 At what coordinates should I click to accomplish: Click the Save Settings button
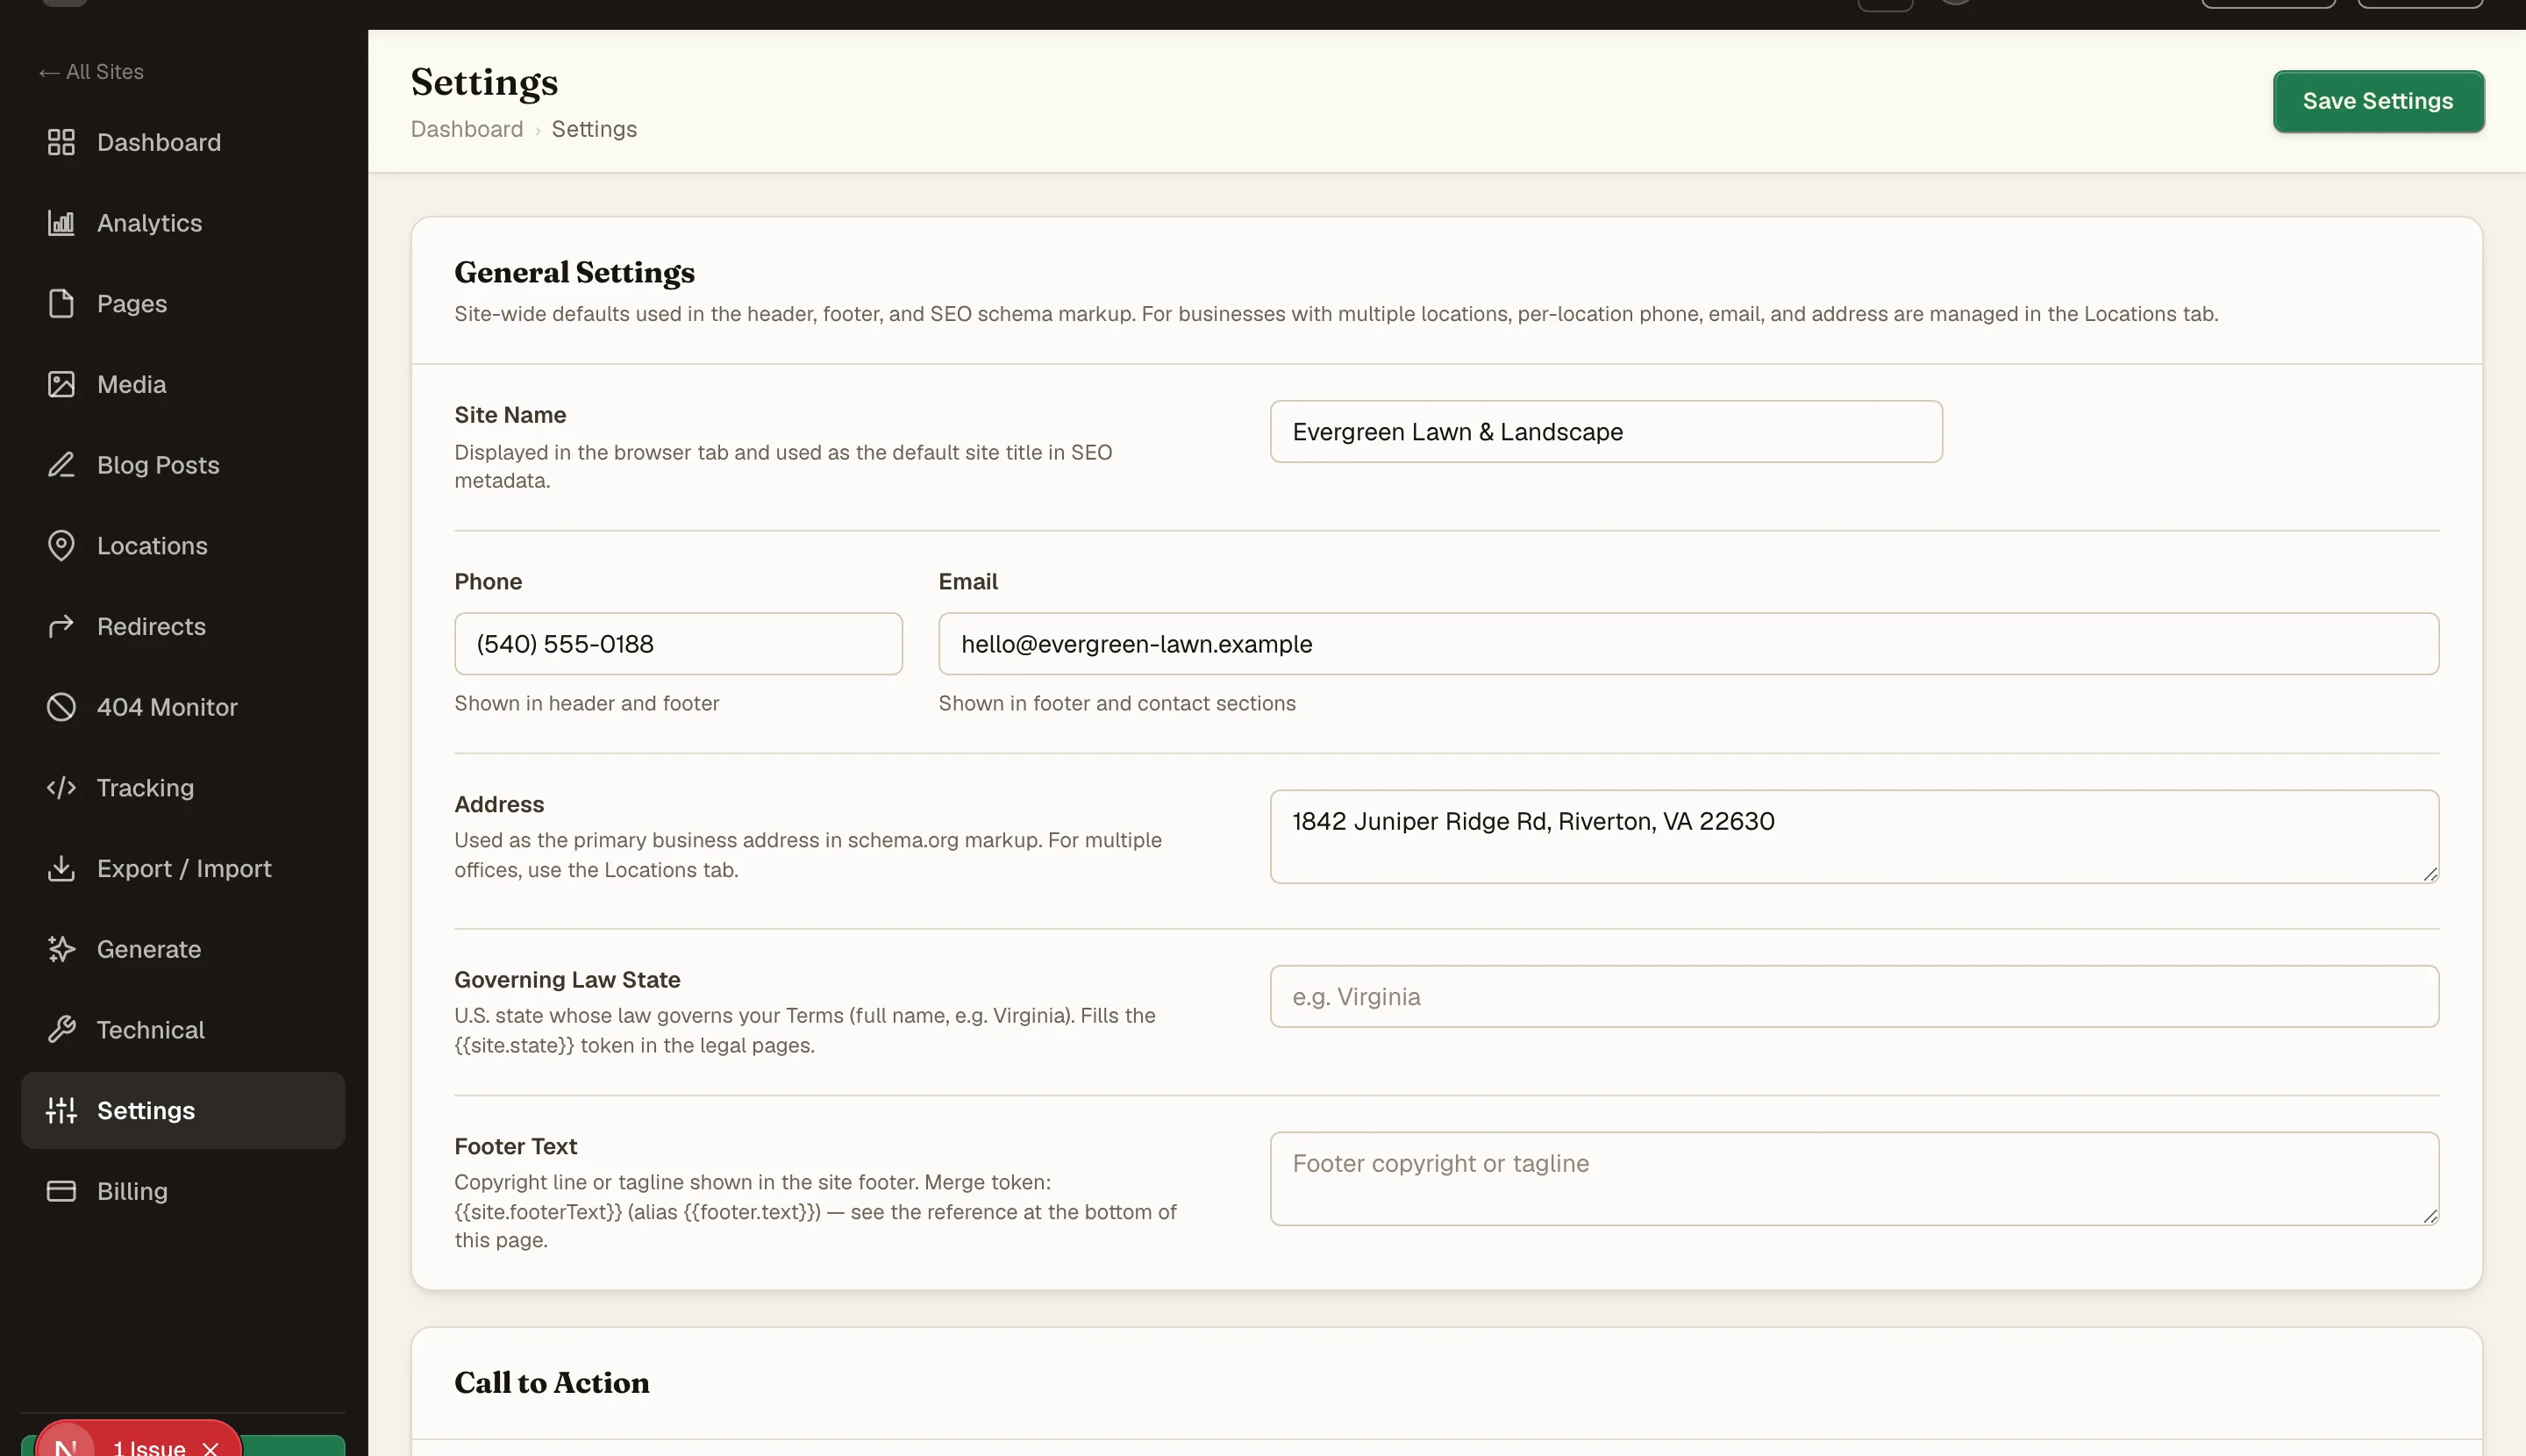(x=2377, y=101)
